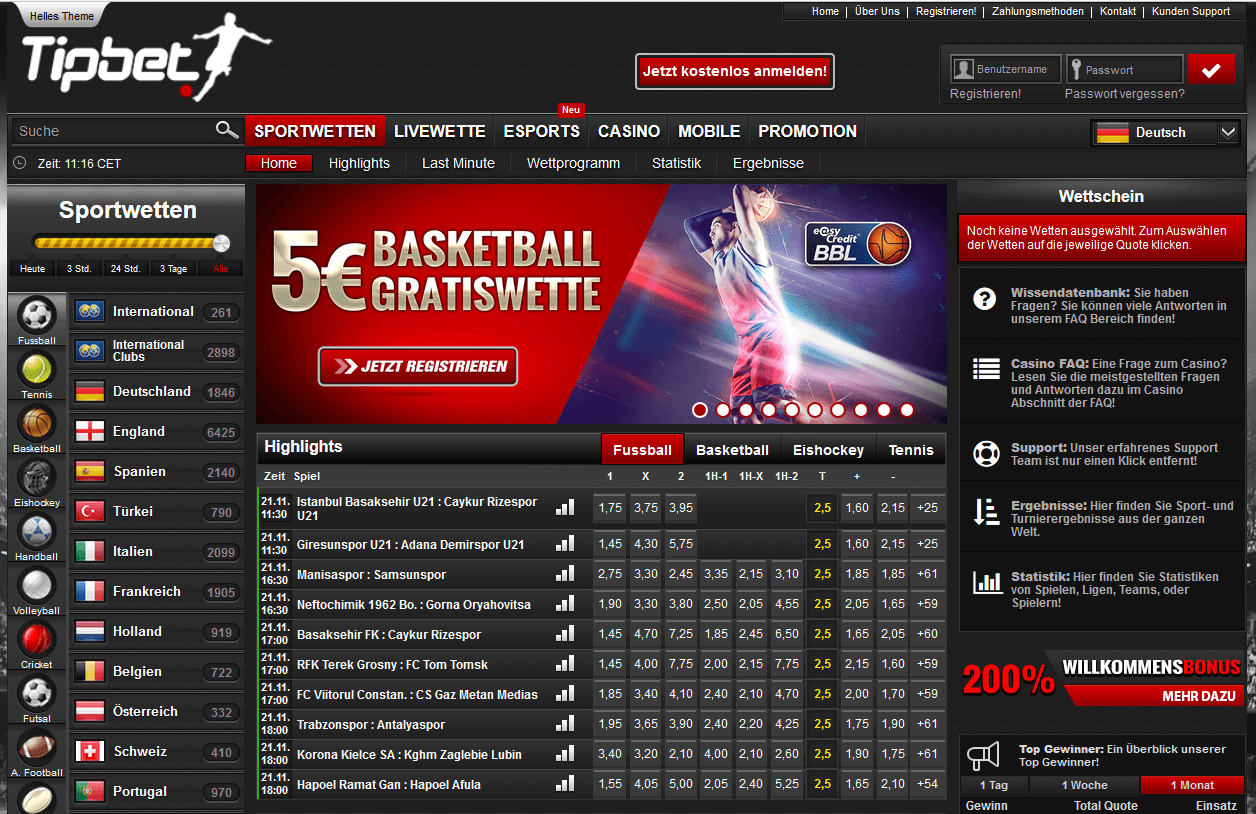
Task: Select the Fussball soccer ball sport icon
Action: 37,315
